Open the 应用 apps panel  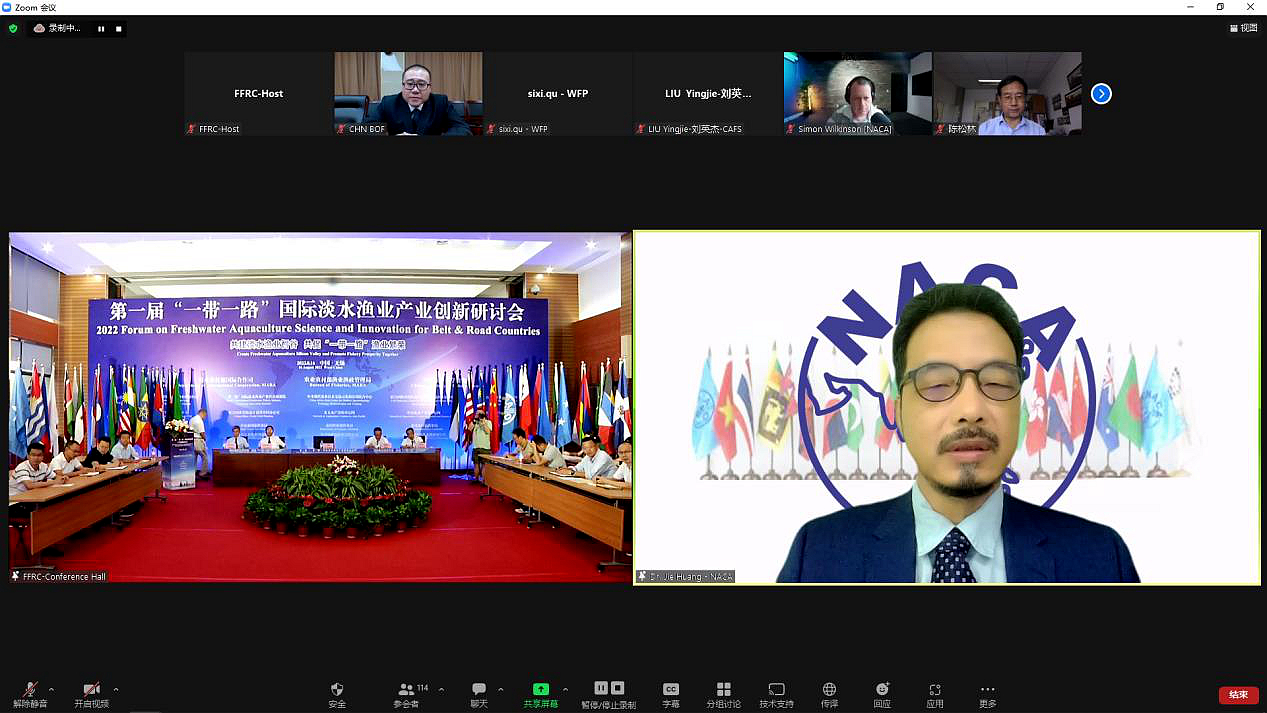point(935,695)
